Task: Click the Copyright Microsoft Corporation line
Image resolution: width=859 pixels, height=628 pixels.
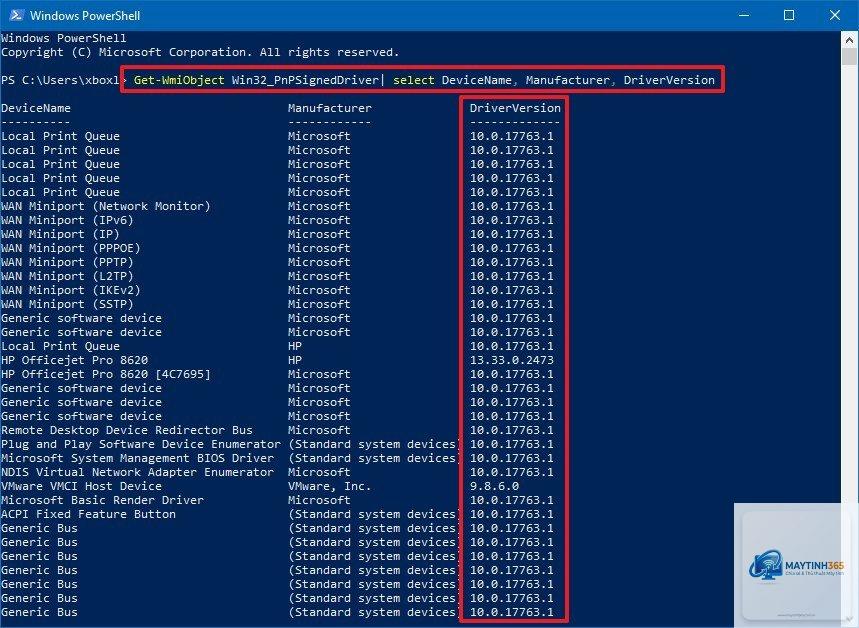Action: pyautogui.click(x=200, y=52)
